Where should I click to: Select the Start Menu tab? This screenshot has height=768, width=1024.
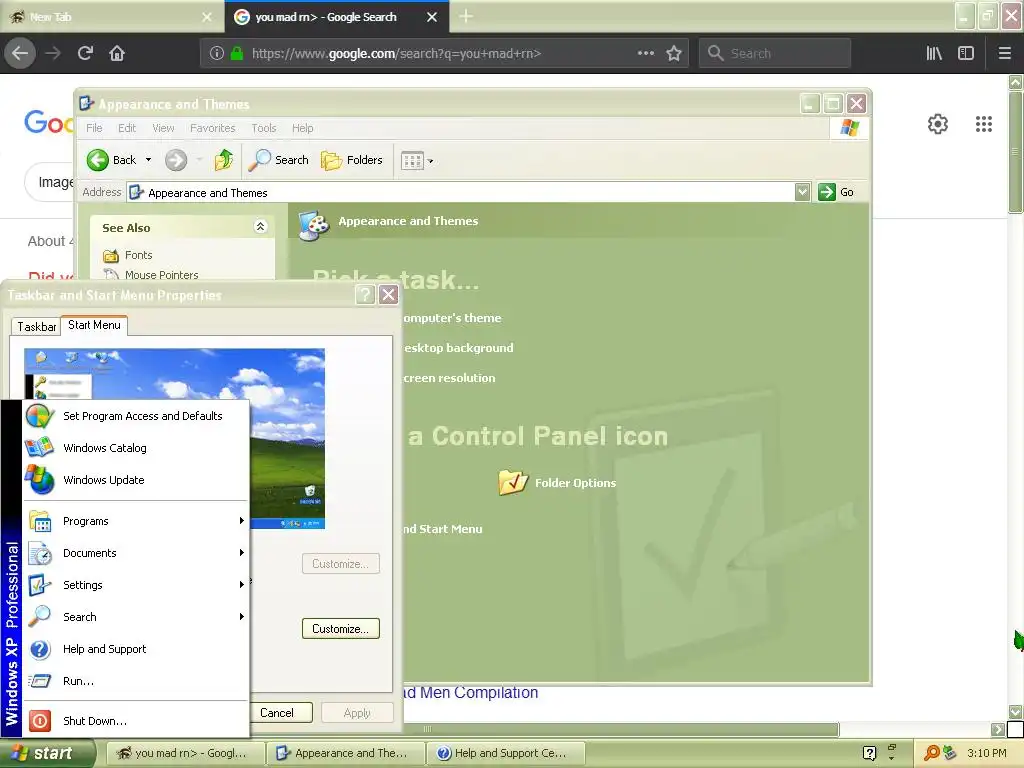pyautogui.click(x=94, y=325)
